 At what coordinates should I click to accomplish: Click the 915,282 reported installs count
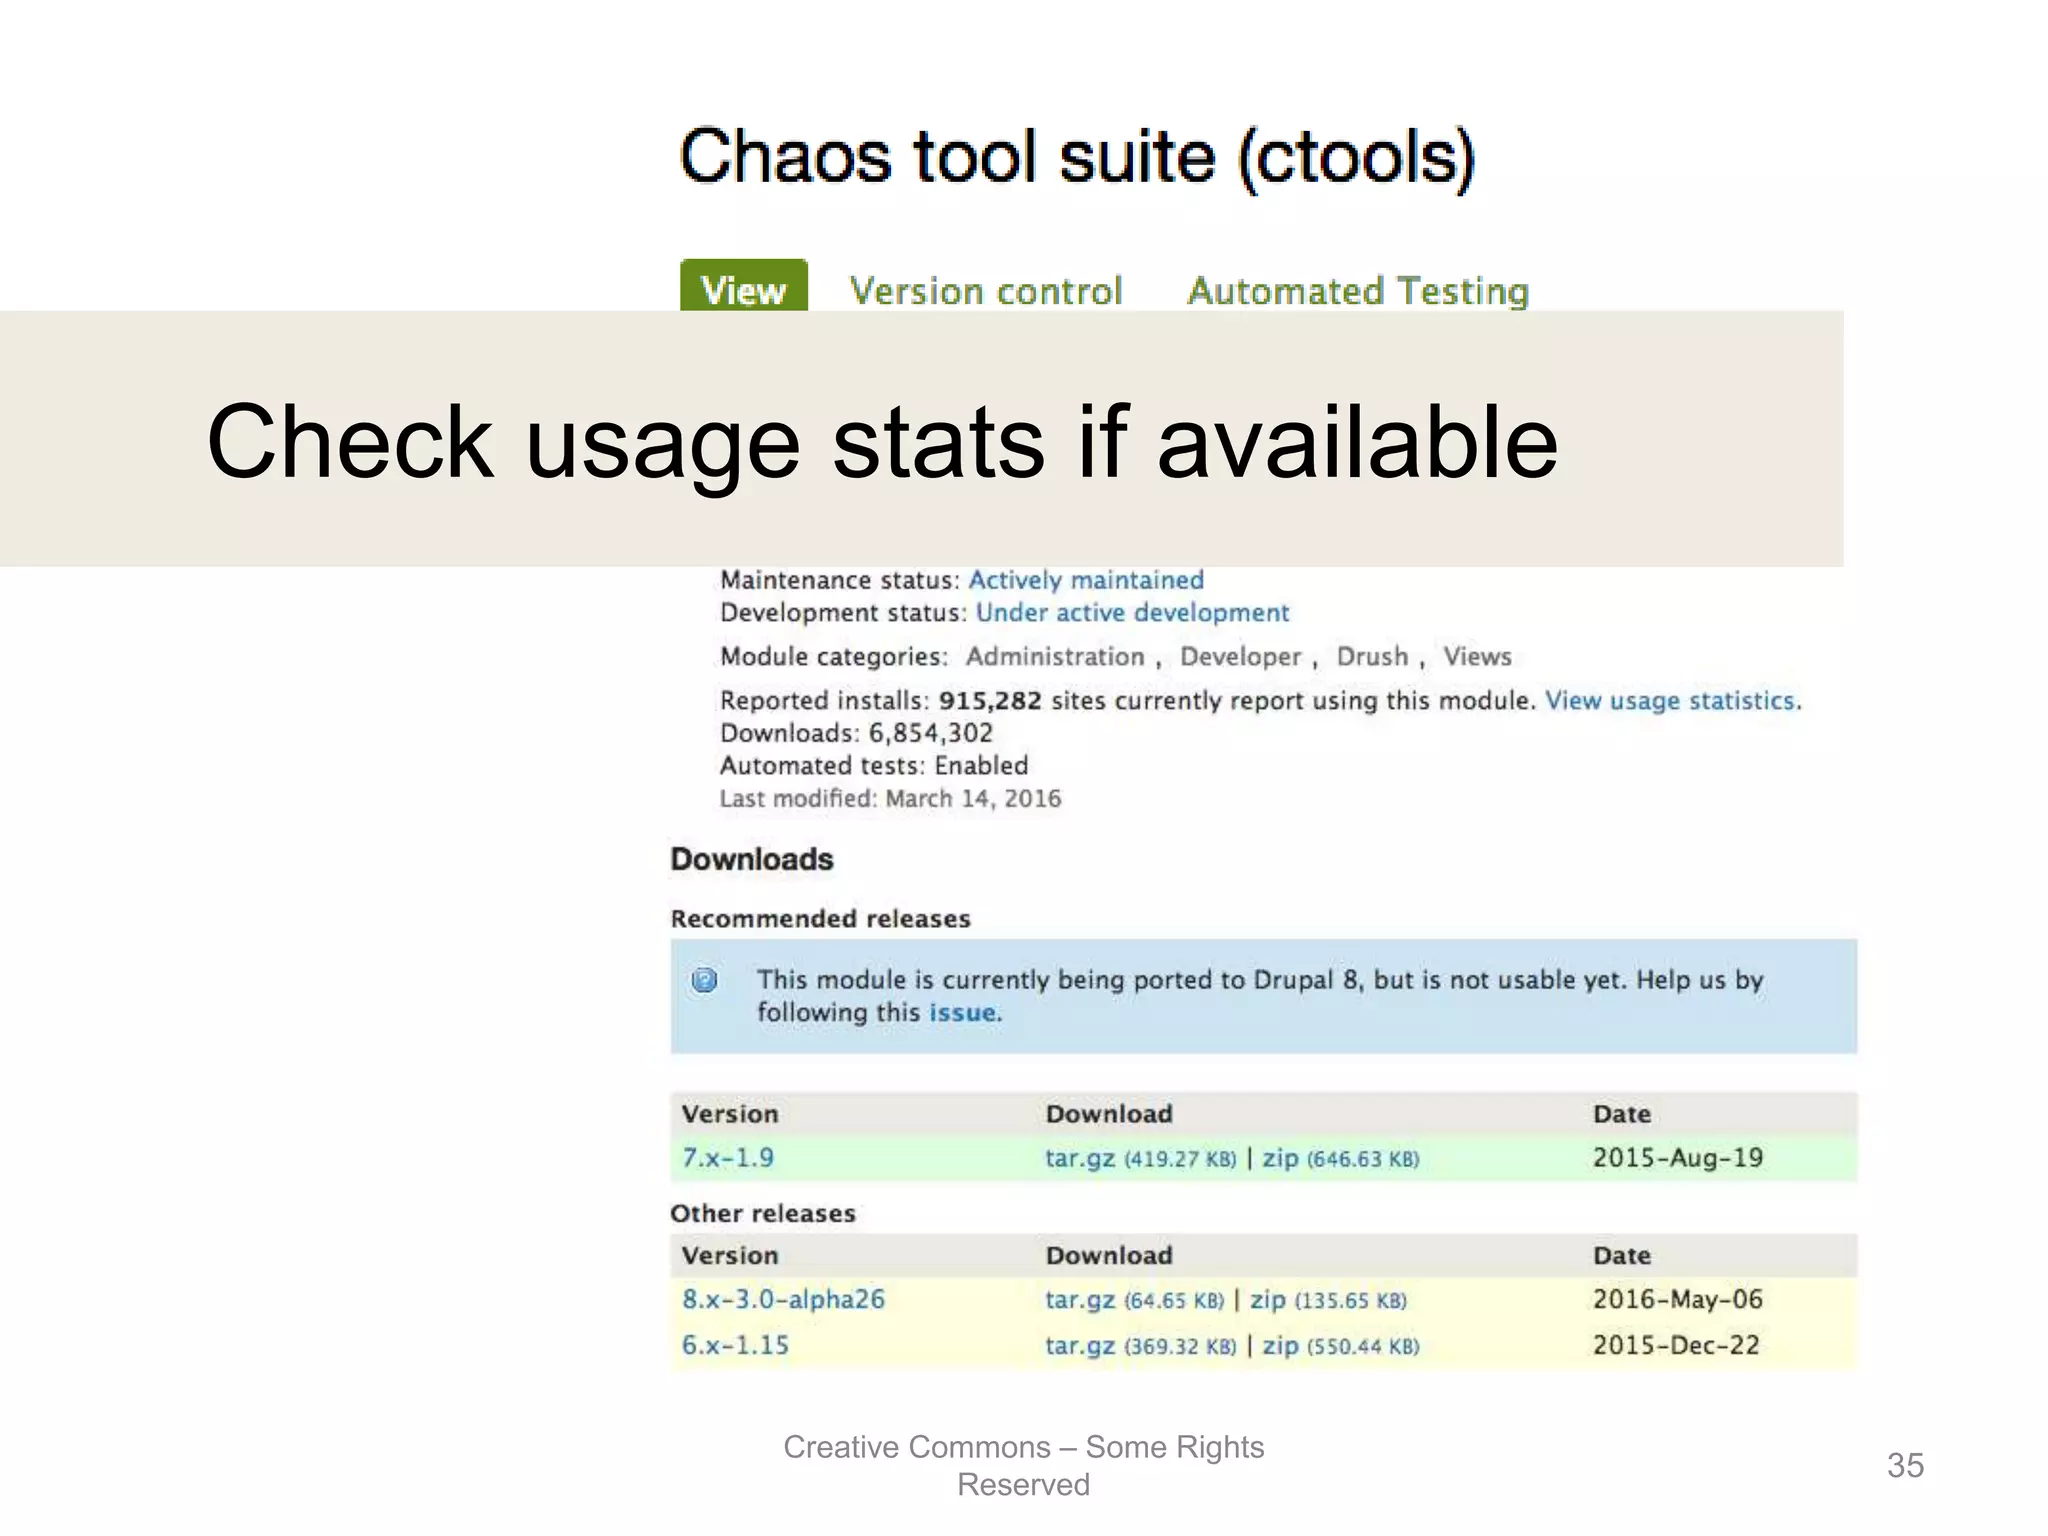tap(990, 701)
